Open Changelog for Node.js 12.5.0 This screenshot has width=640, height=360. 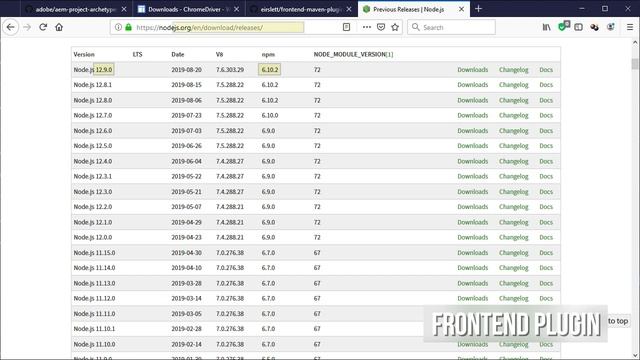pyautogui.click(x=513, y=146)
